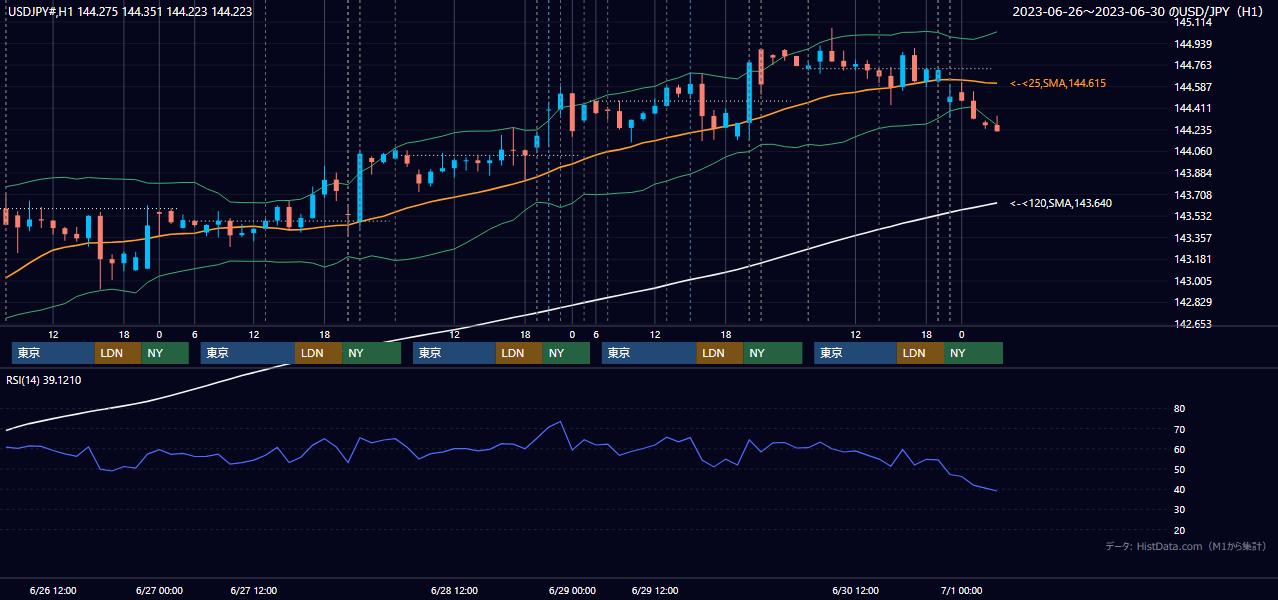The width and height of the screenshot is (1278, 600).
Task: Click the 6/27 00:00 date label
Action: point(159,590)
